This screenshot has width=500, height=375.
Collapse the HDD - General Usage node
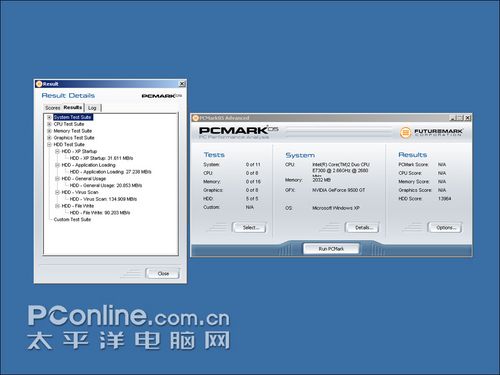pyautogui.click(x=57, y=179)
